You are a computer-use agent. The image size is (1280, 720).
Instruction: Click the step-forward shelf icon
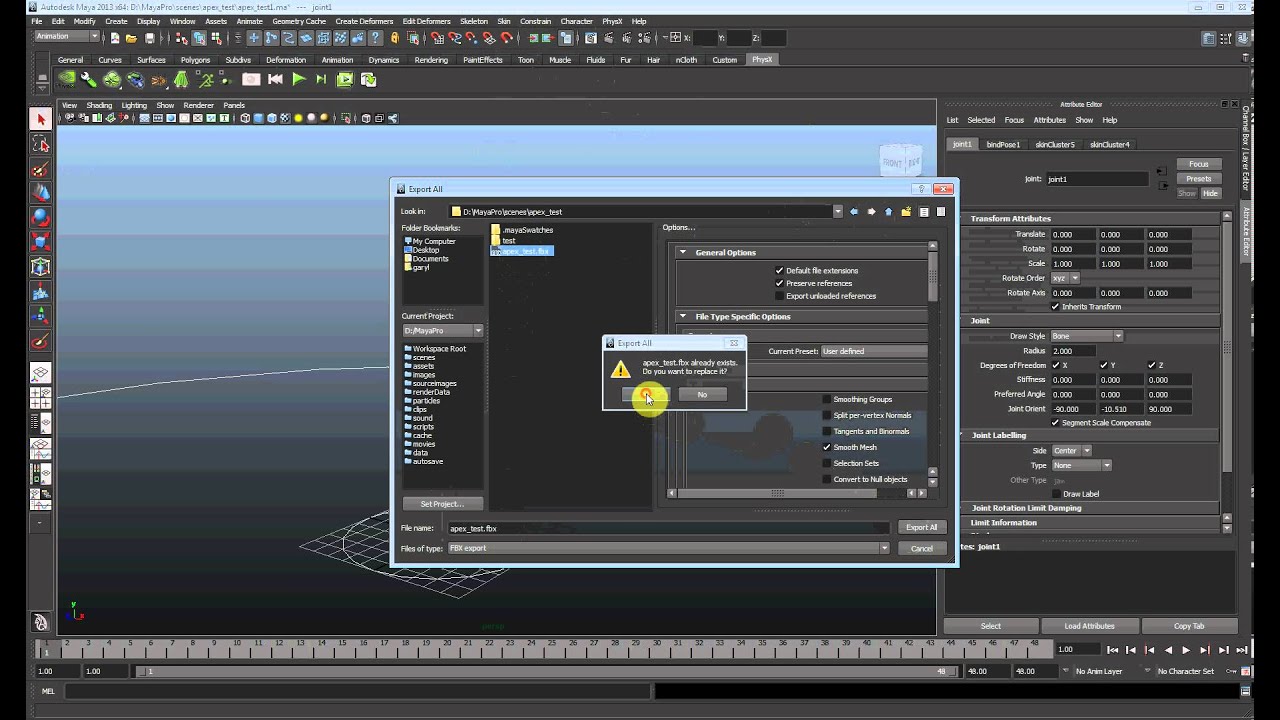point(321,80)
